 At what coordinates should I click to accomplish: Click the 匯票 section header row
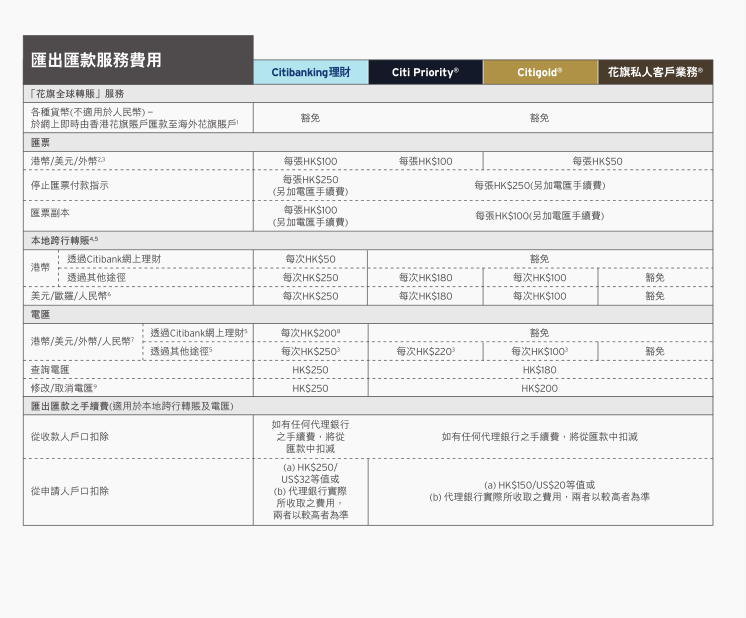coord(40,143)
